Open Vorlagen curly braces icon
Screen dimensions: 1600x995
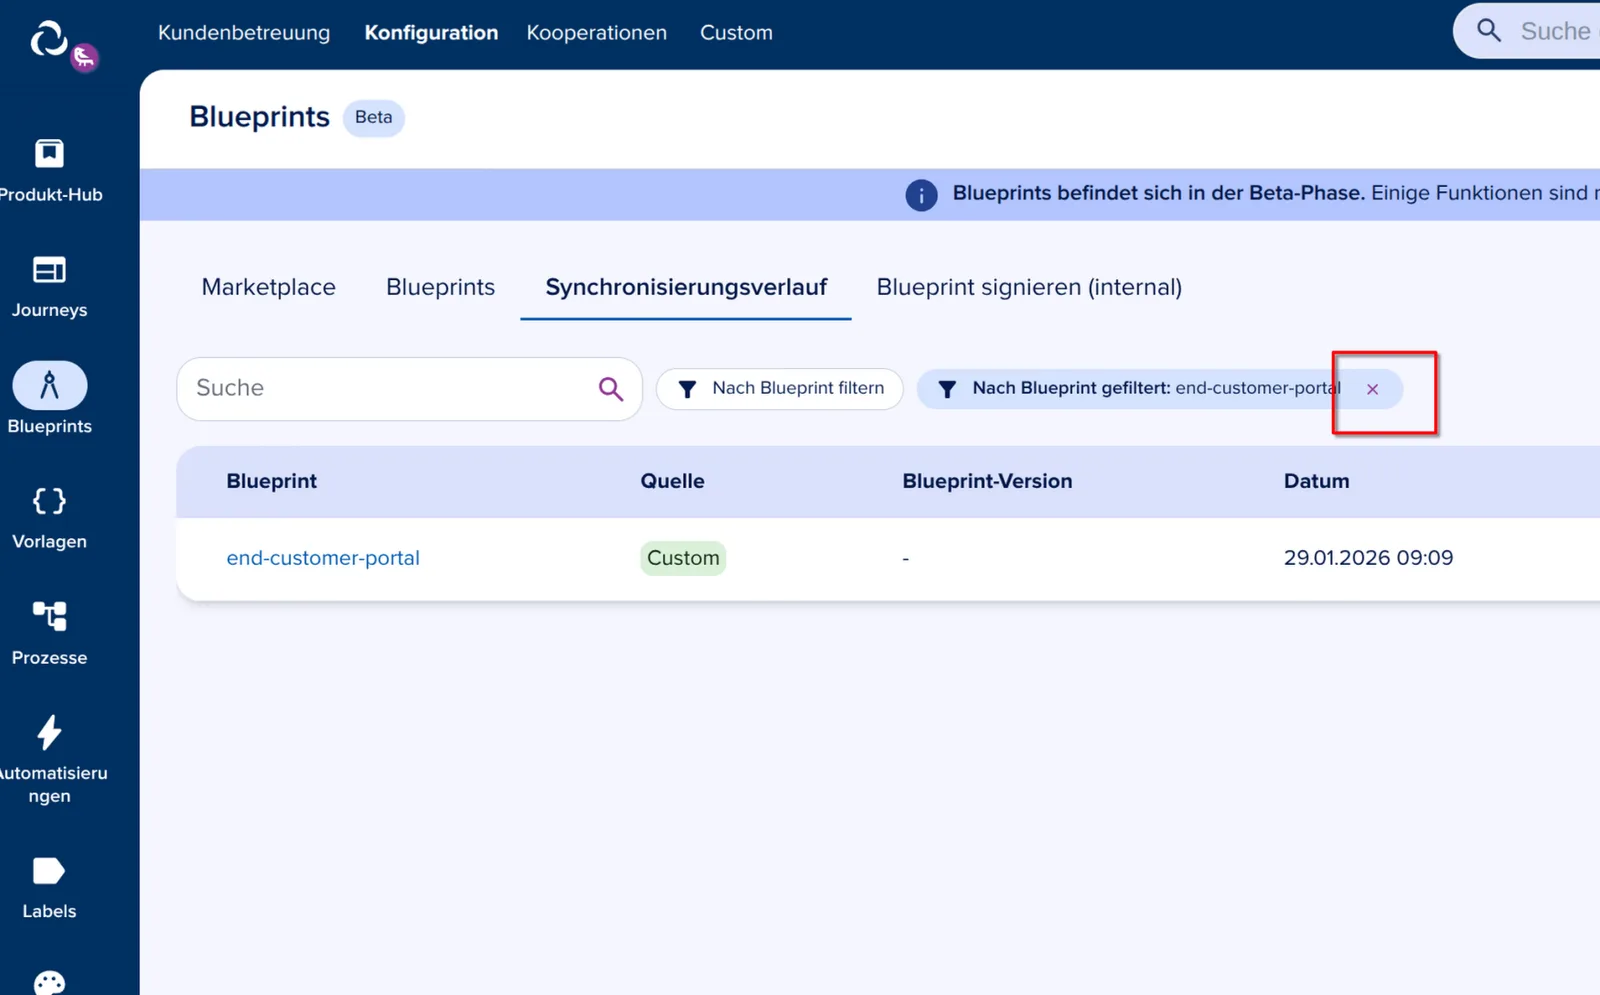49,501
